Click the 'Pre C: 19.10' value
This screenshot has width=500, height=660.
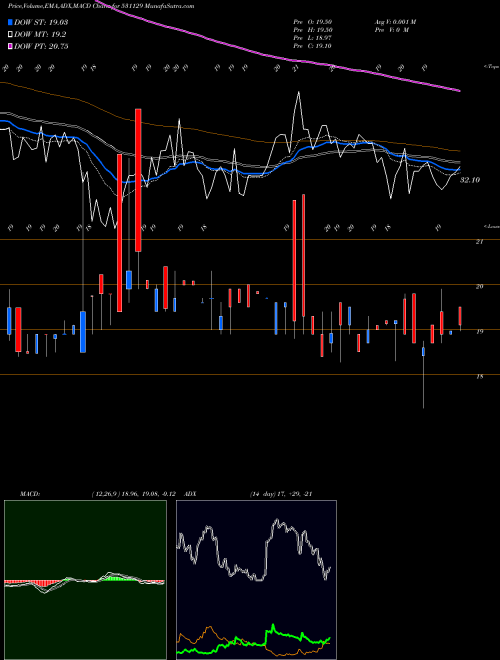tap(313, 46)
